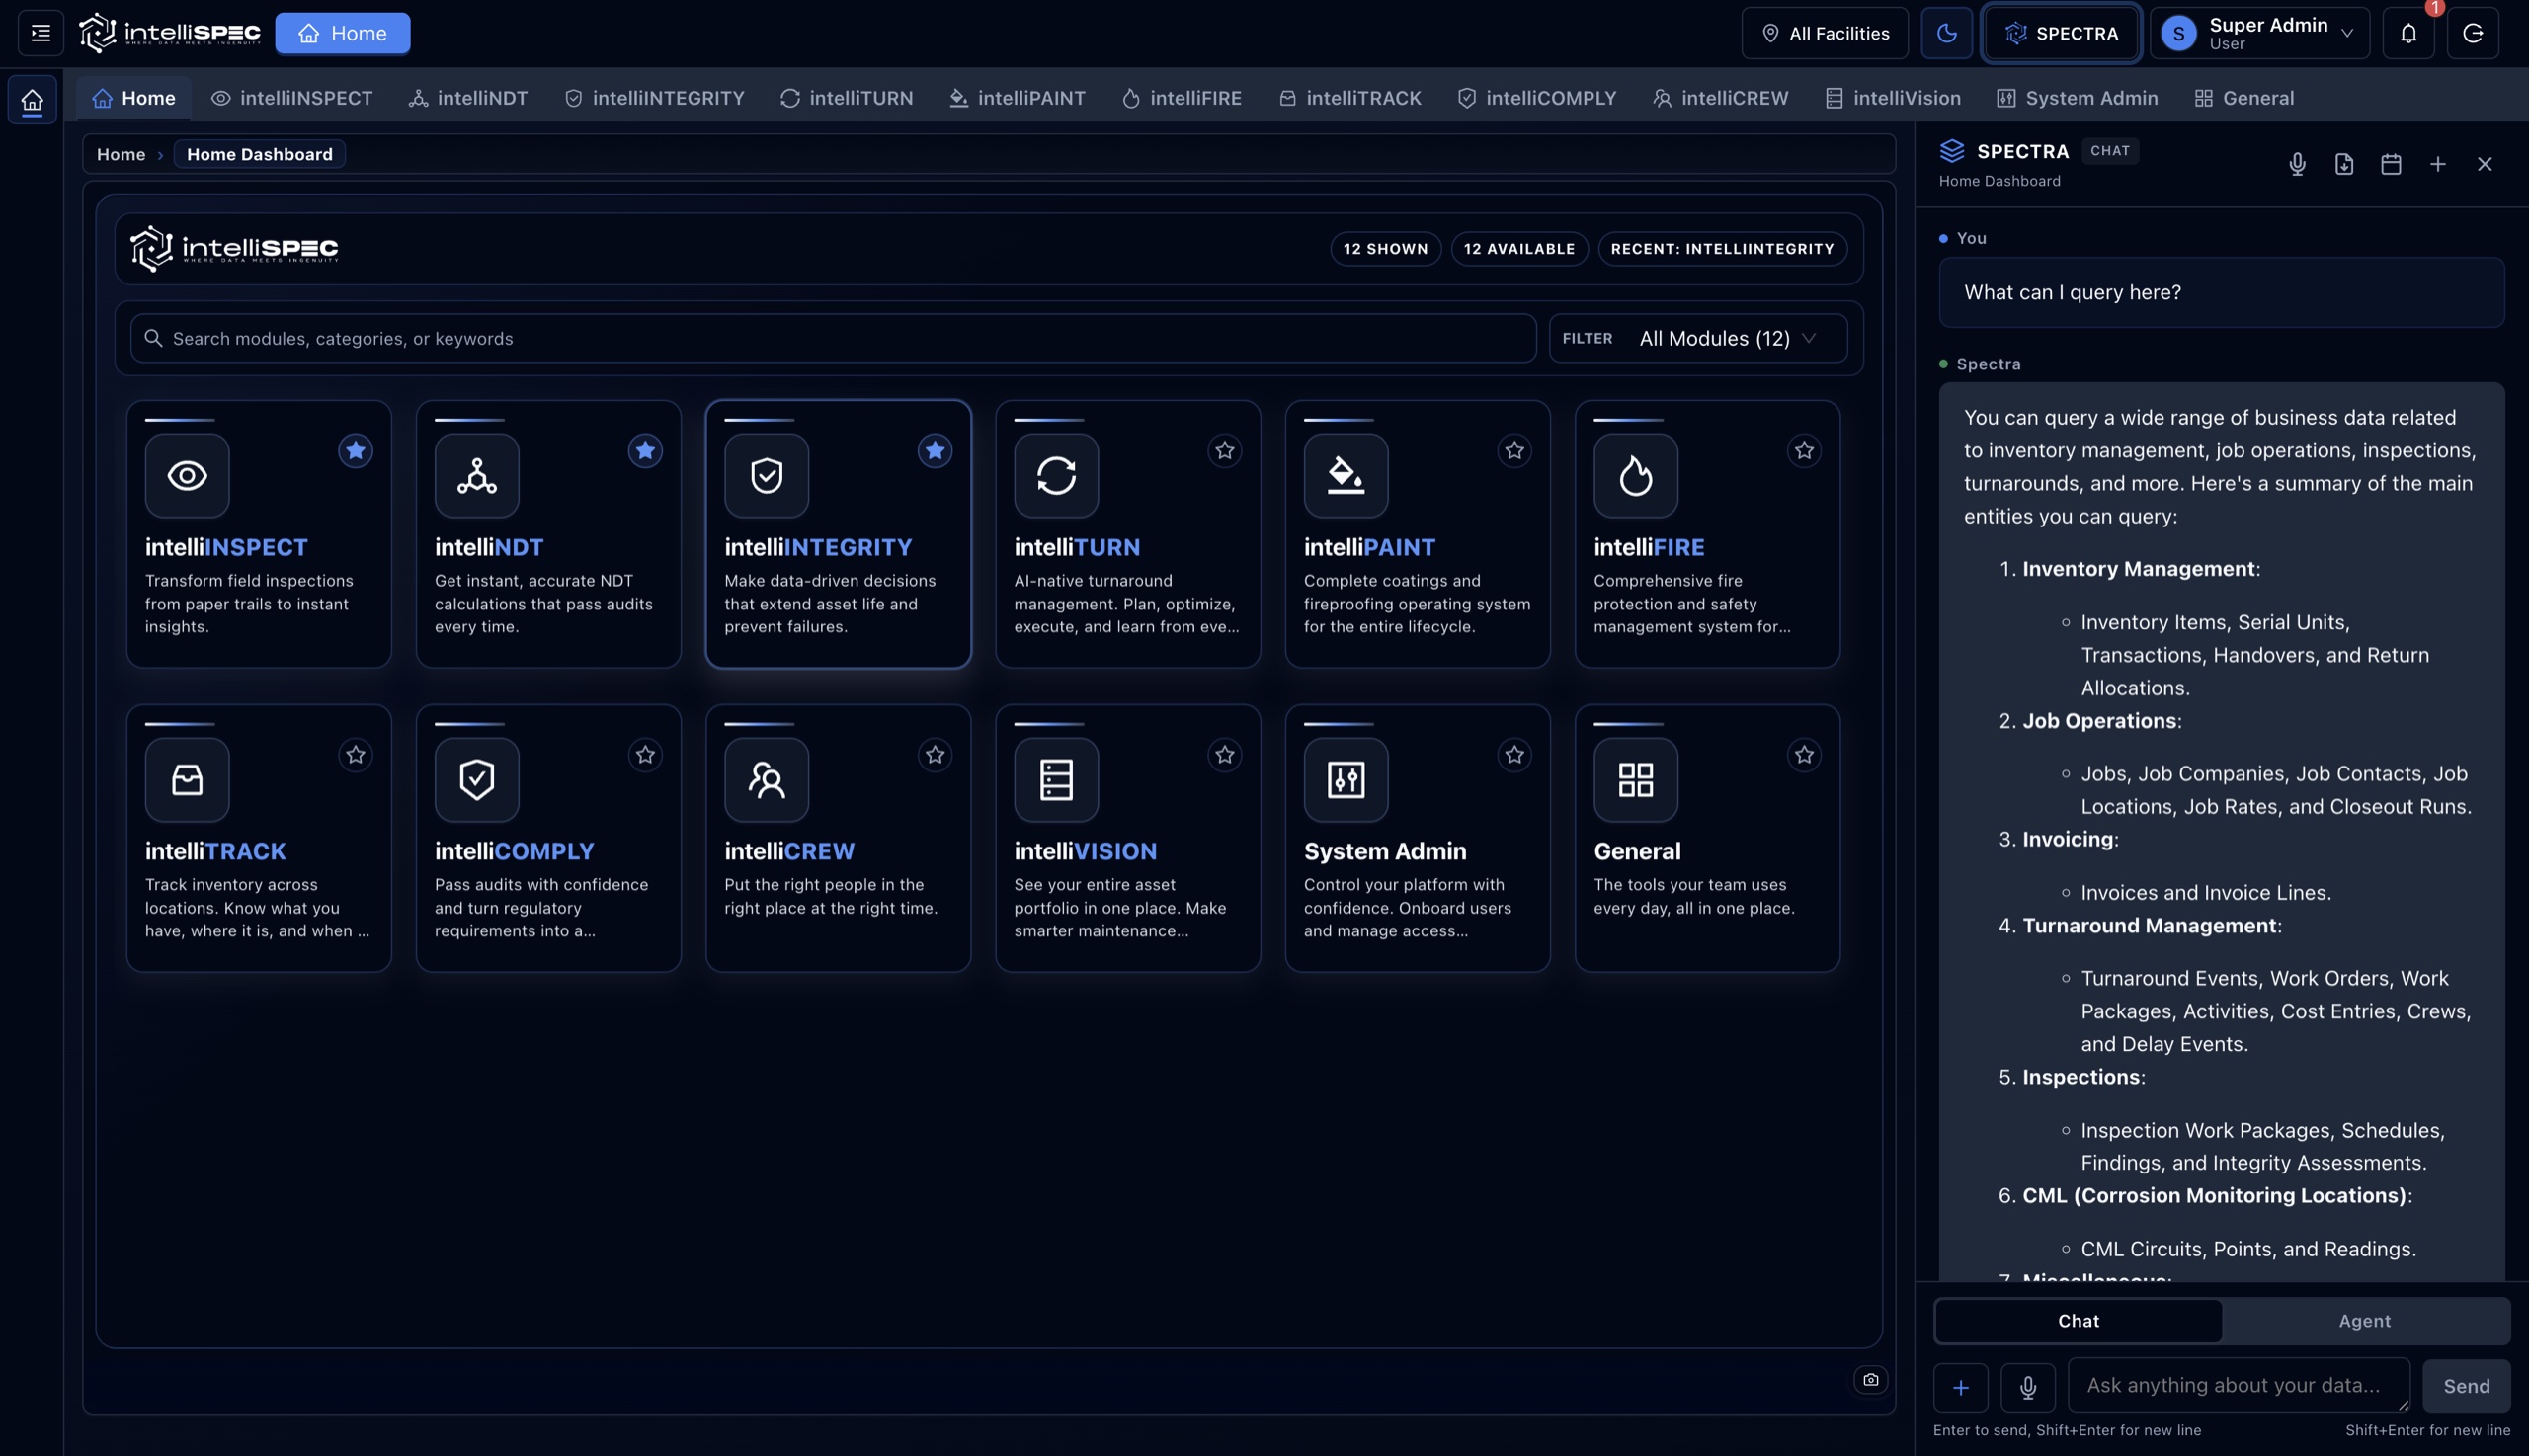2529x1456 pixels.
Task: Switch to intelliTURN nav tab
Action: [847, 98]
